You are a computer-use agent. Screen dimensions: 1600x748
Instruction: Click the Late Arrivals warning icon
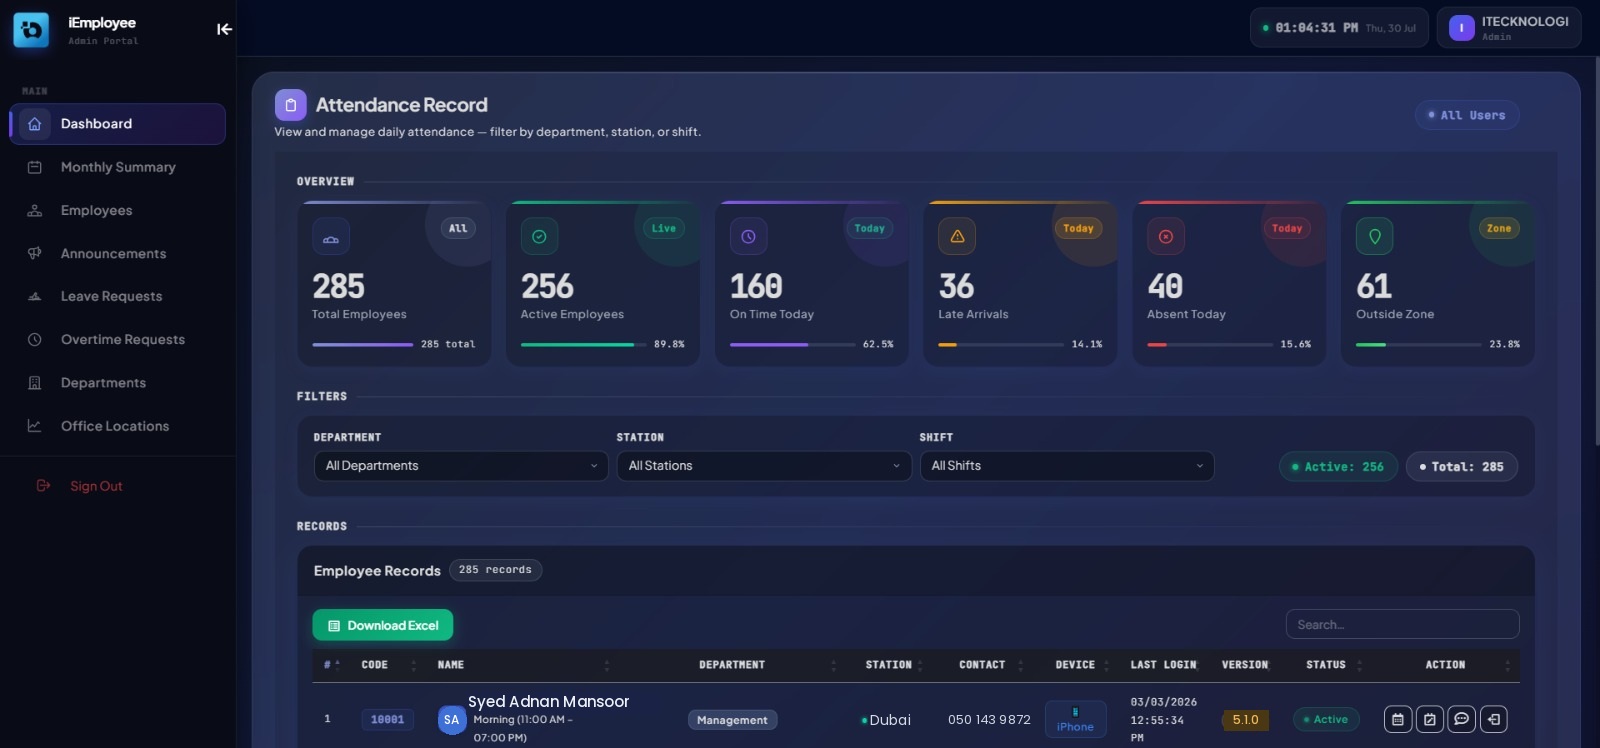coord(957,237)
